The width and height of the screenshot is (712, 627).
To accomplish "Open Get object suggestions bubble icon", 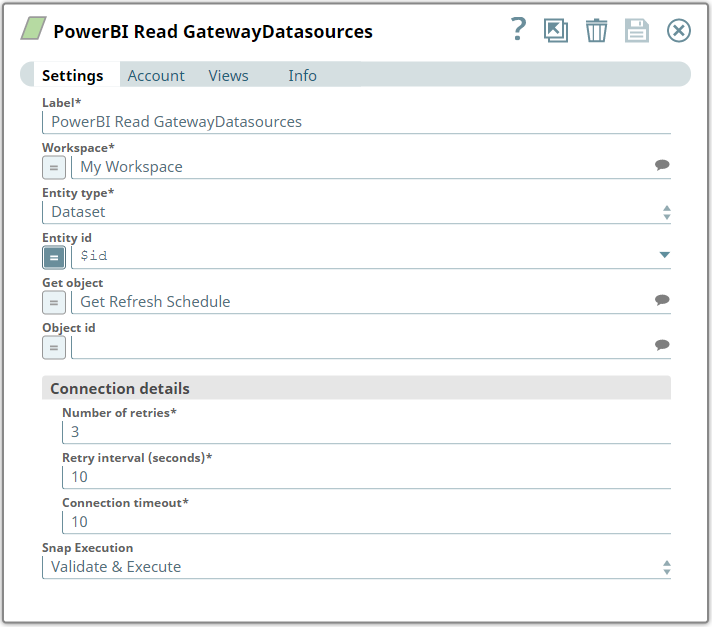I will tap(662, 300).
